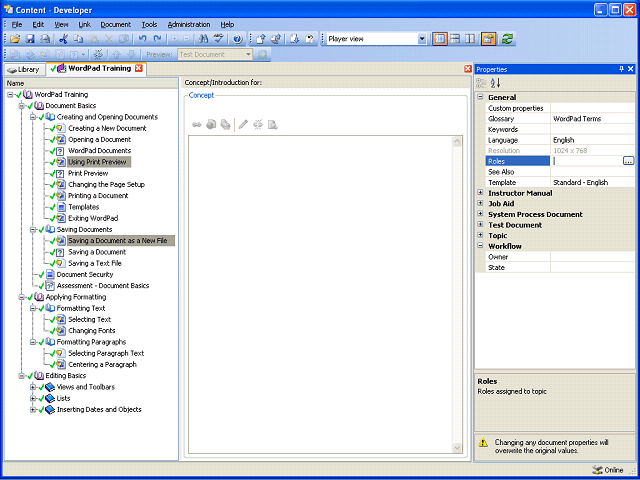Viewport: 640px width, 480px height.
Task: Toggle the Properties pane toolbar button
Action: pyautogui.click(x=488, y=39)
